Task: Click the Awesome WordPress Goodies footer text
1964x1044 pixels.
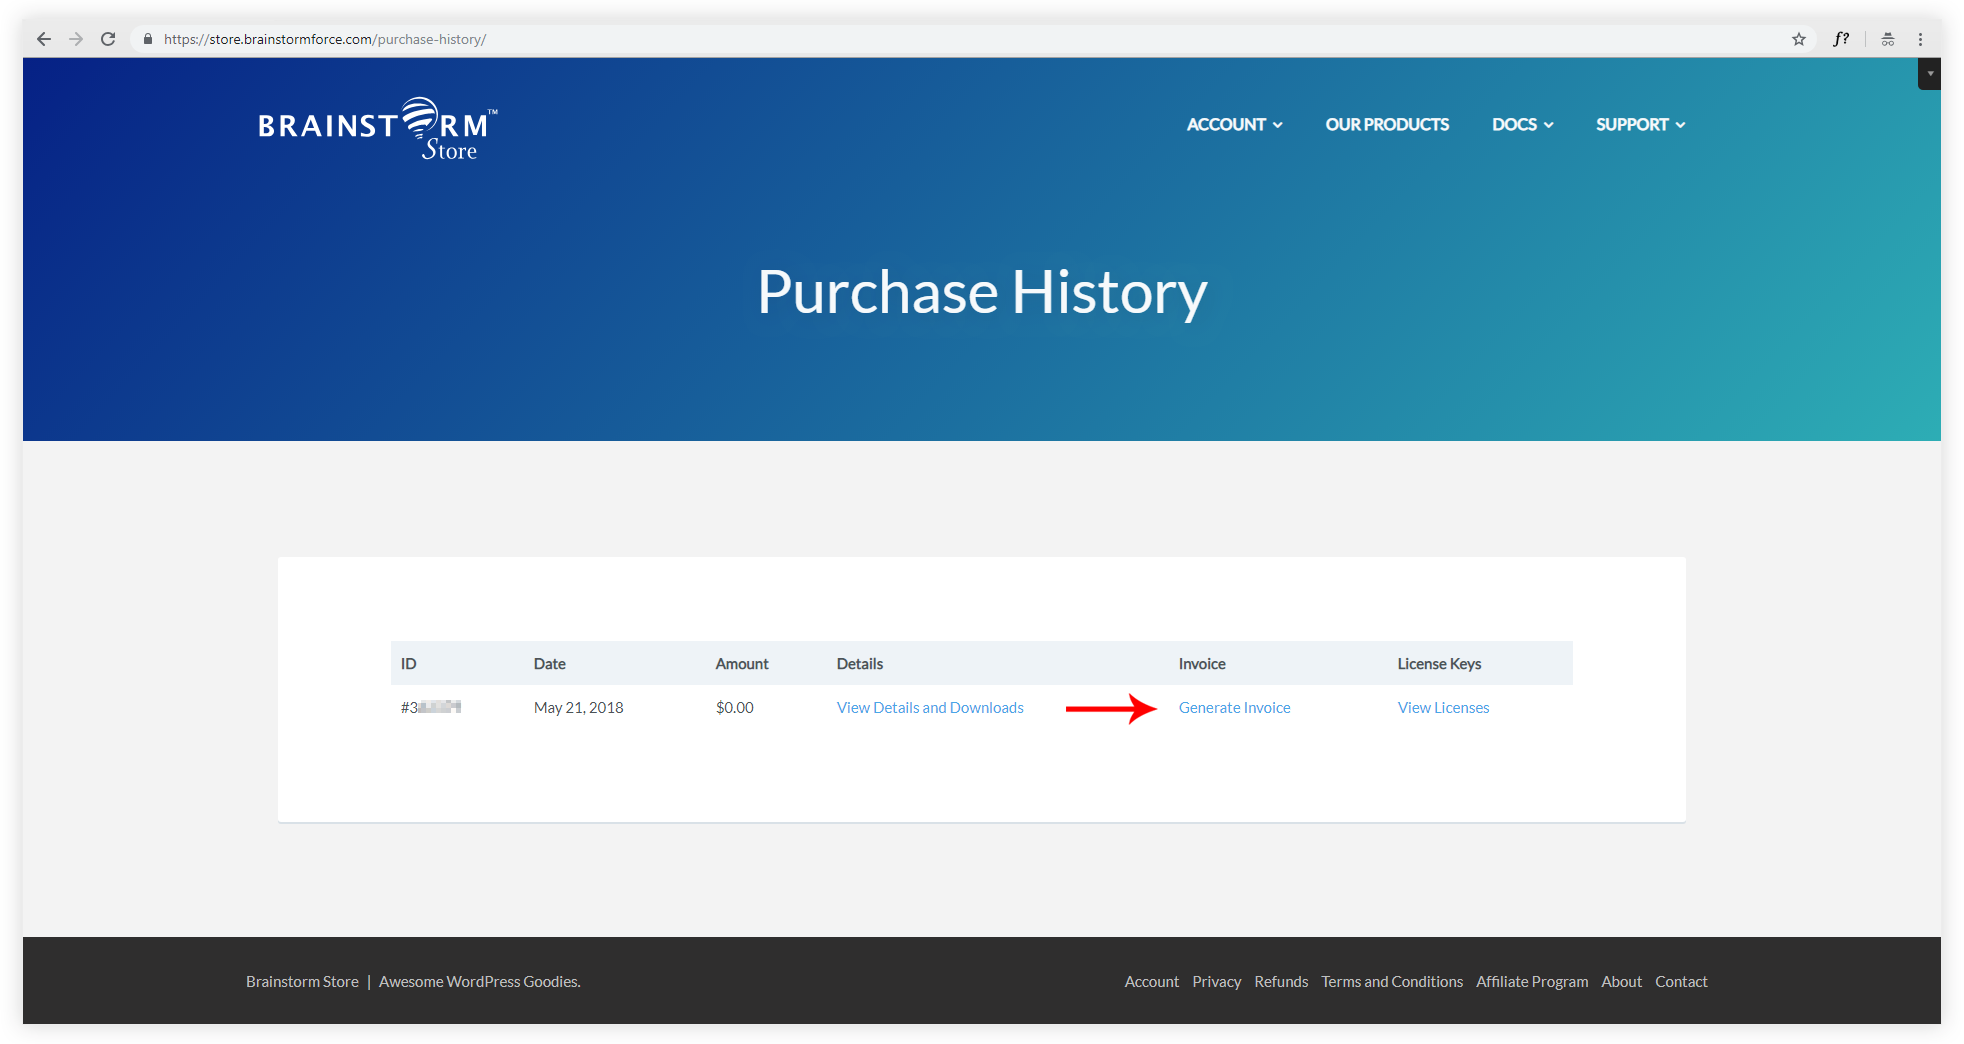Action: point(479,981)
